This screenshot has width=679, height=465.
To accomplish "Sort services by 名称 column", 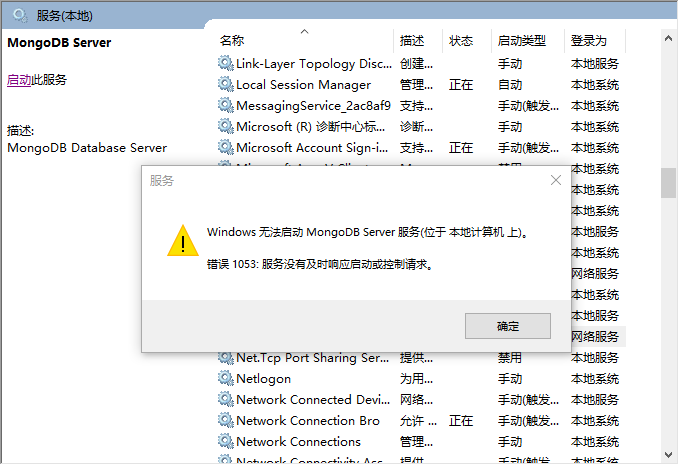I will (232, 41).
